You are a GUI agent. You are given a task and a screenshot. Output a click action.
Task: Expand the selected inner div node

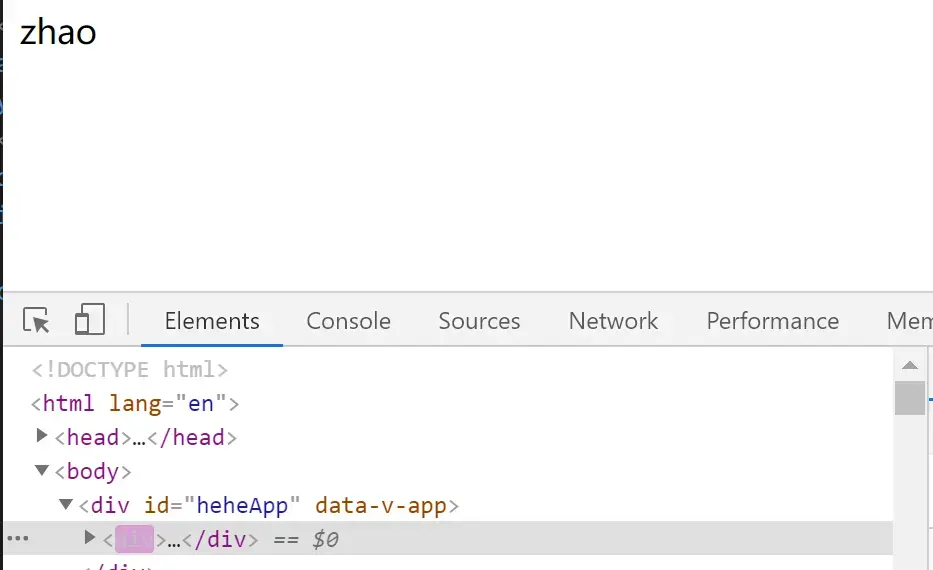[x=89, y=538]
